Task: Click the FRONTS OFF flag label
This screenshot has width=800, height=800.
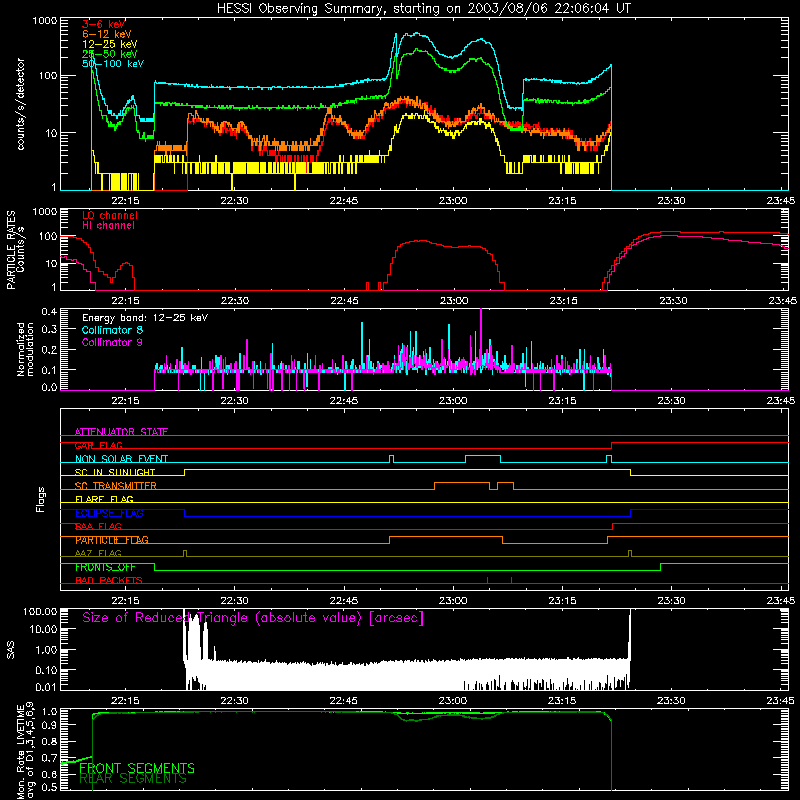Action: pyautogui.click(x=105, y=567)
